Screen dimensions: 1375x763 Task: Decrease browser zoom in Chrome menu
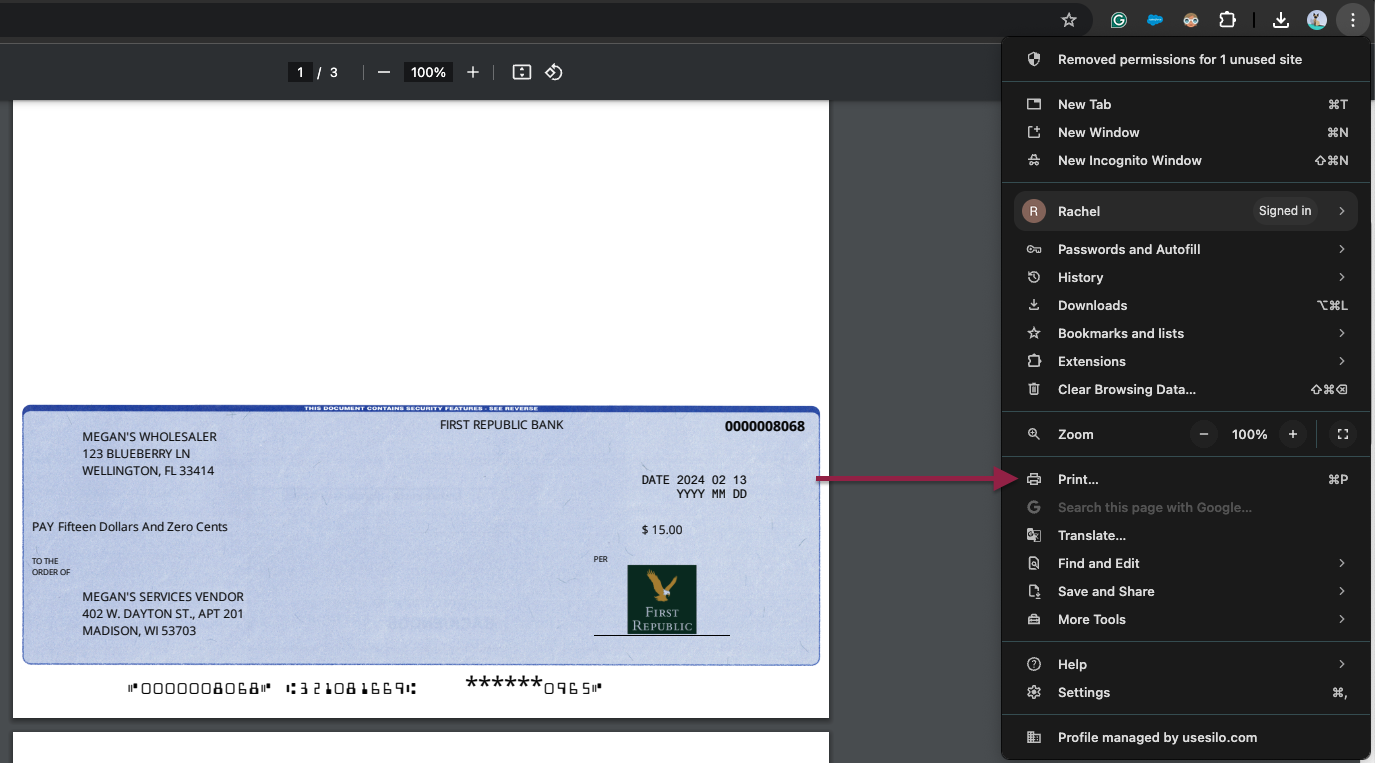click(1204, 434)
